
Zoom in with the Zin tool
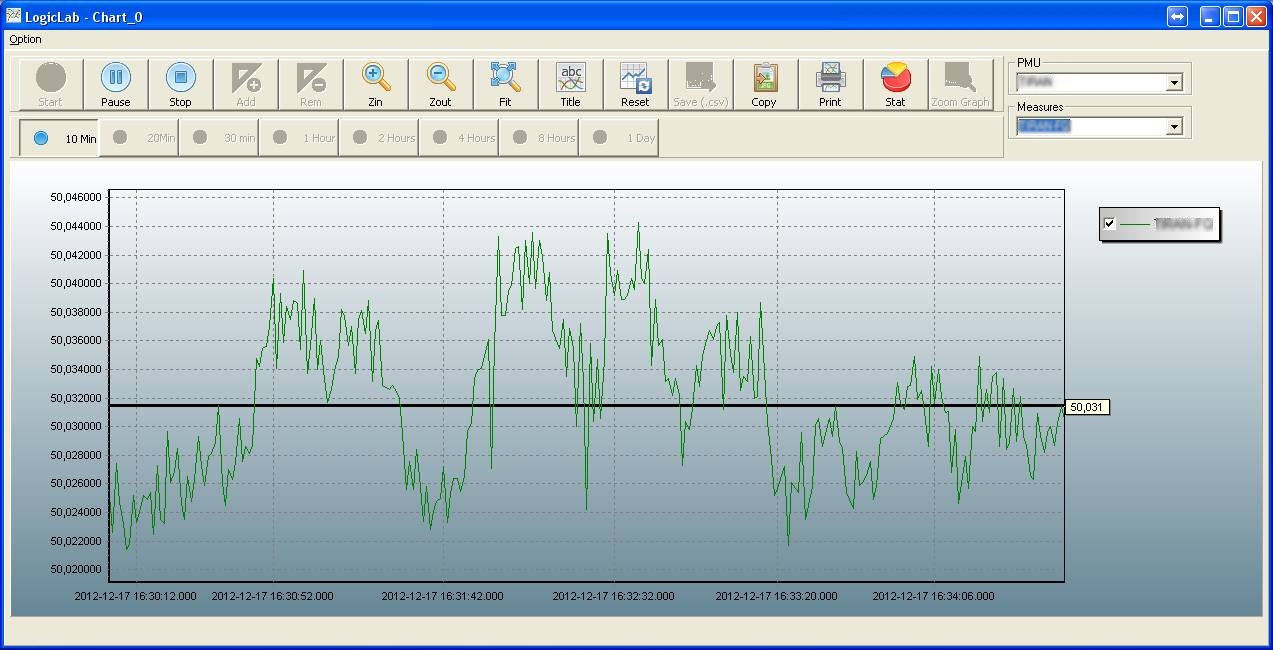pyautogui.click(x=375, y=84)
